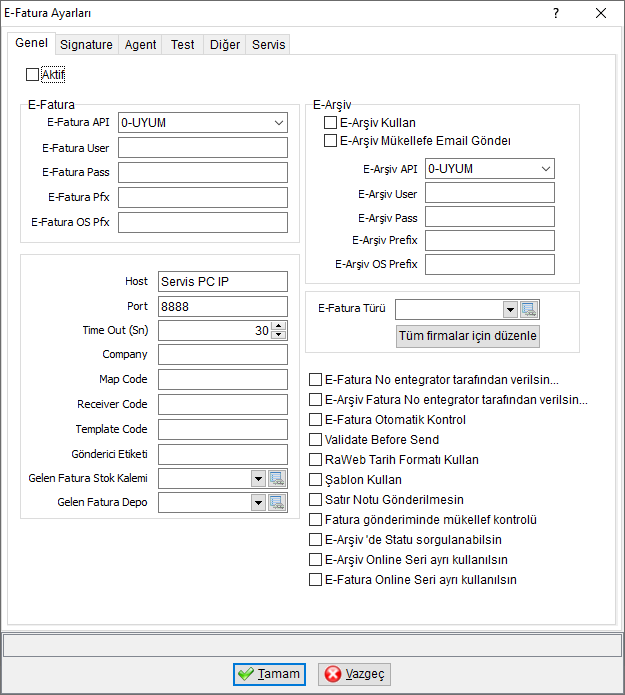625x695 pixels.
Task: Open lookup icon for Gelen Fatura Stok Kalemi
Action: (x=277, y=479)
